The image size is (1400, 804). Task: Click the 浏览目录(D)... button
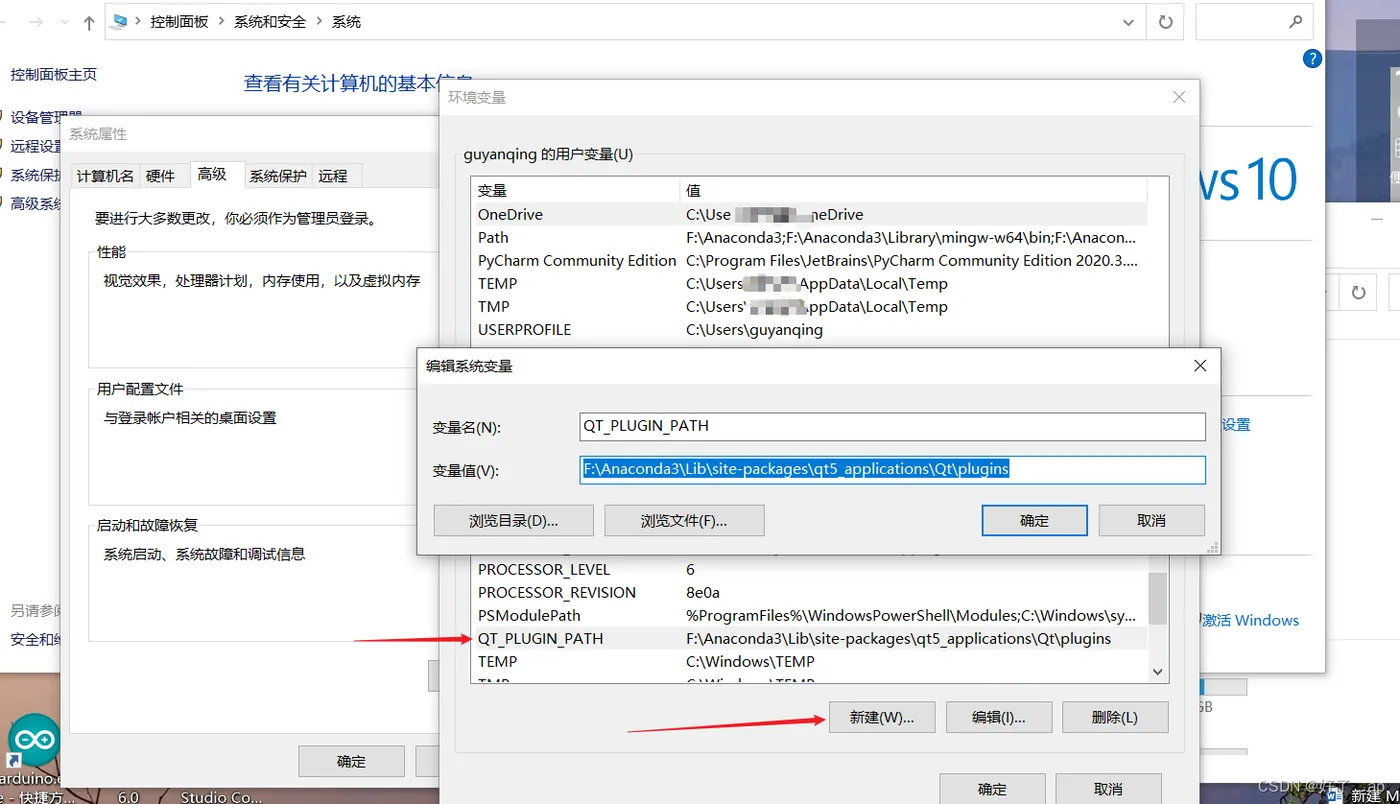pos(514,520)
